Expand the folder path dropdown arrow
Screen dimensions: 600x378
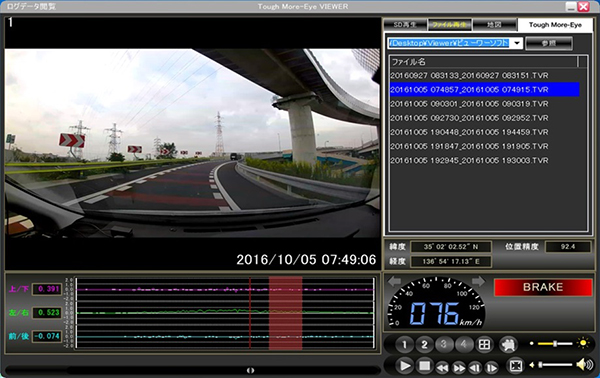point(517,43)
